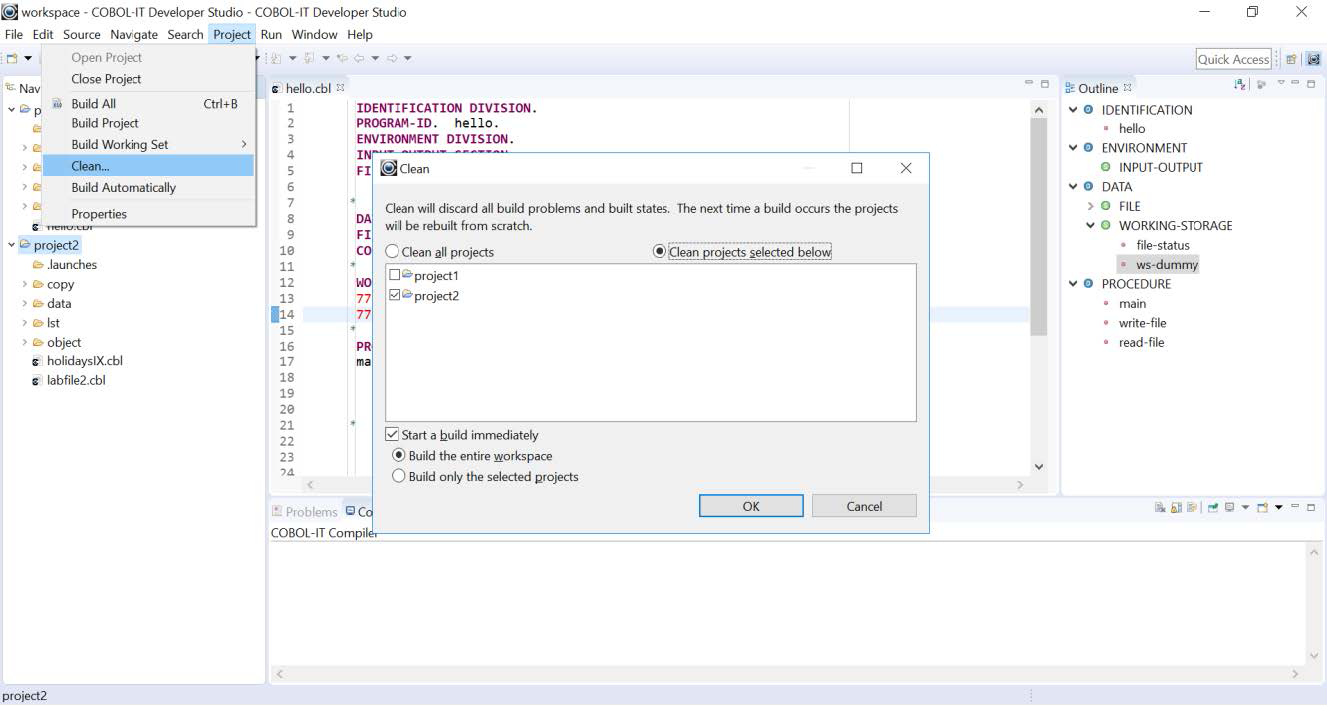Choose Build only the selected projects
1327x707 pixels.
tap(399, 477)
